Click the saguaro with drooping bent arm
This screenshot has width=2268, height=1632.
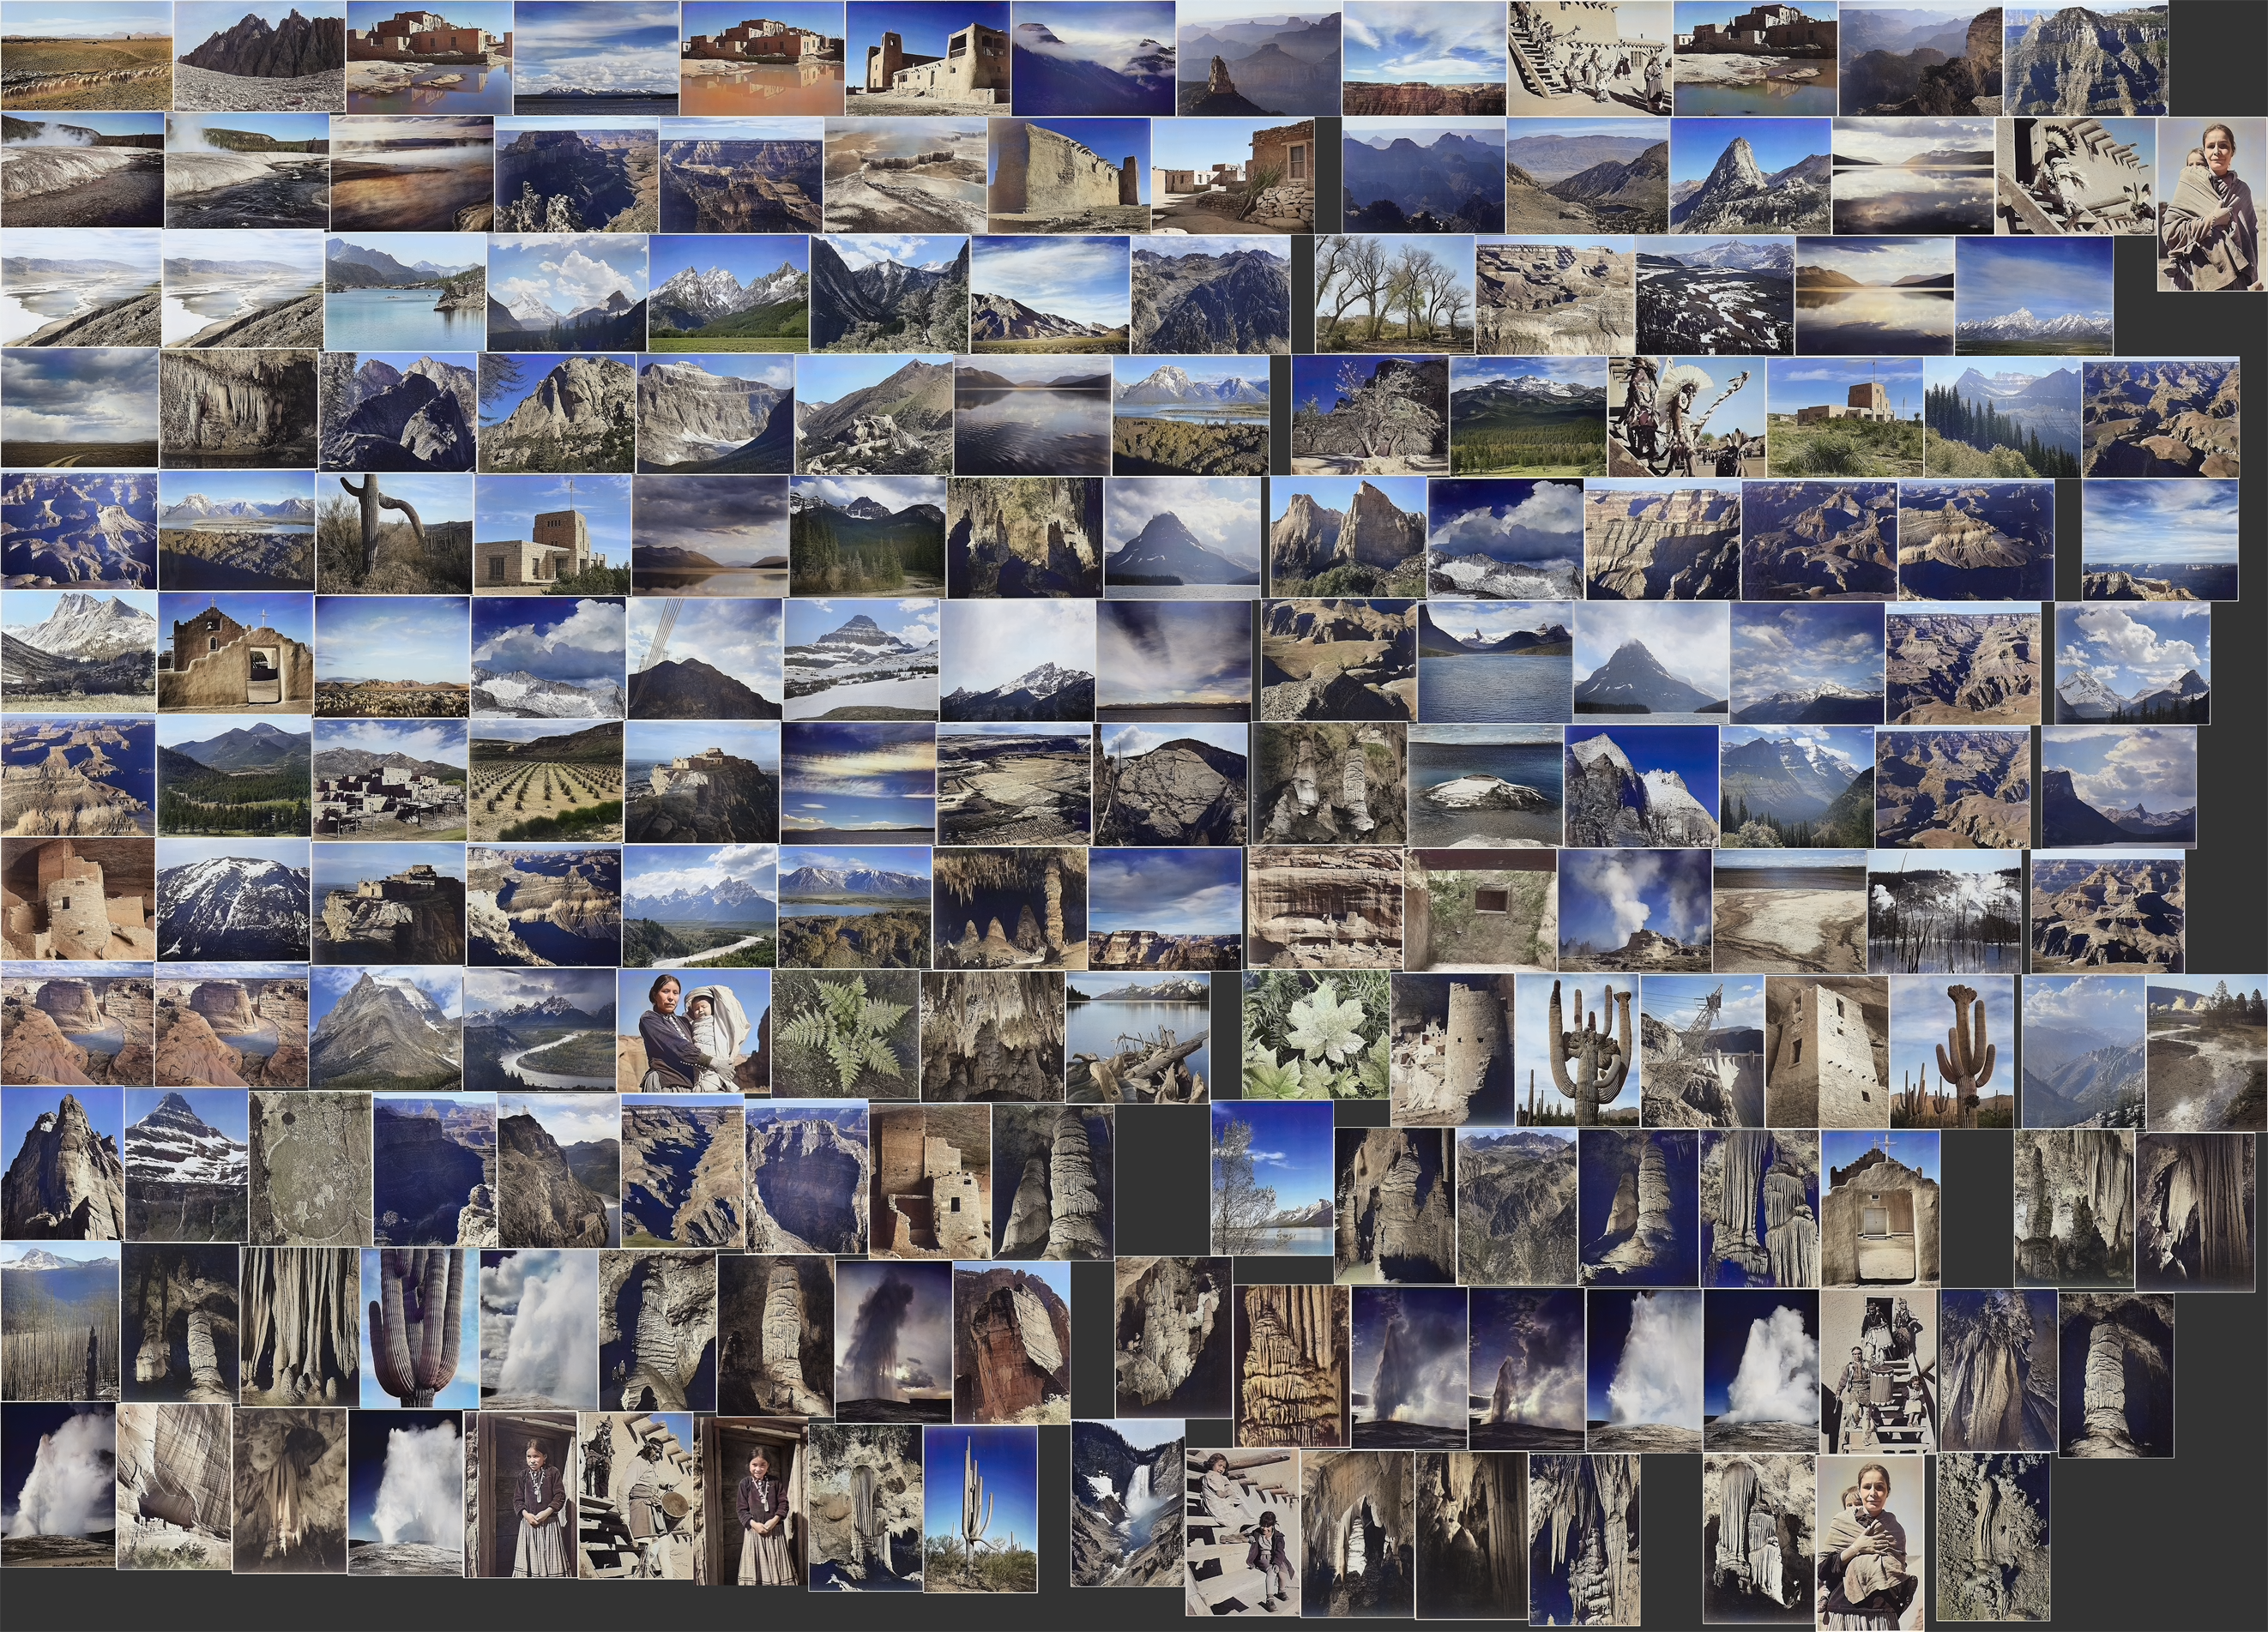click(394, 533)
